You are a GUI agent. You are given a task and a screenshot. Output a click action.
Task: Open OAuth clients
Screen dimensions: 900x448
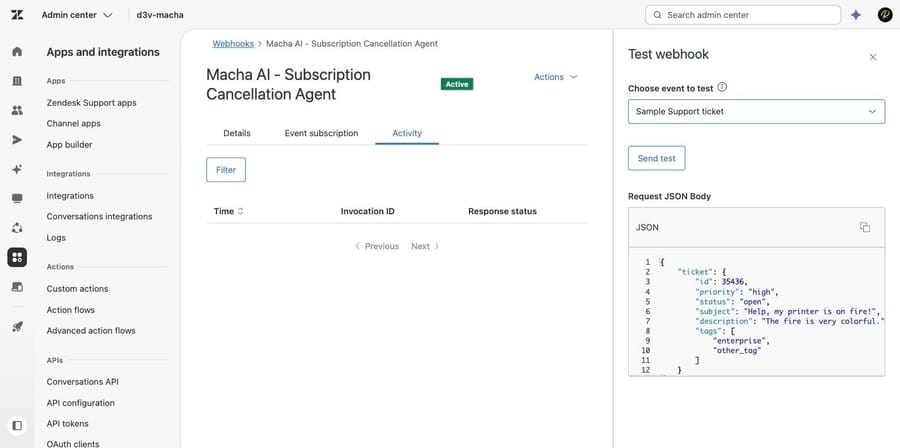73,444
